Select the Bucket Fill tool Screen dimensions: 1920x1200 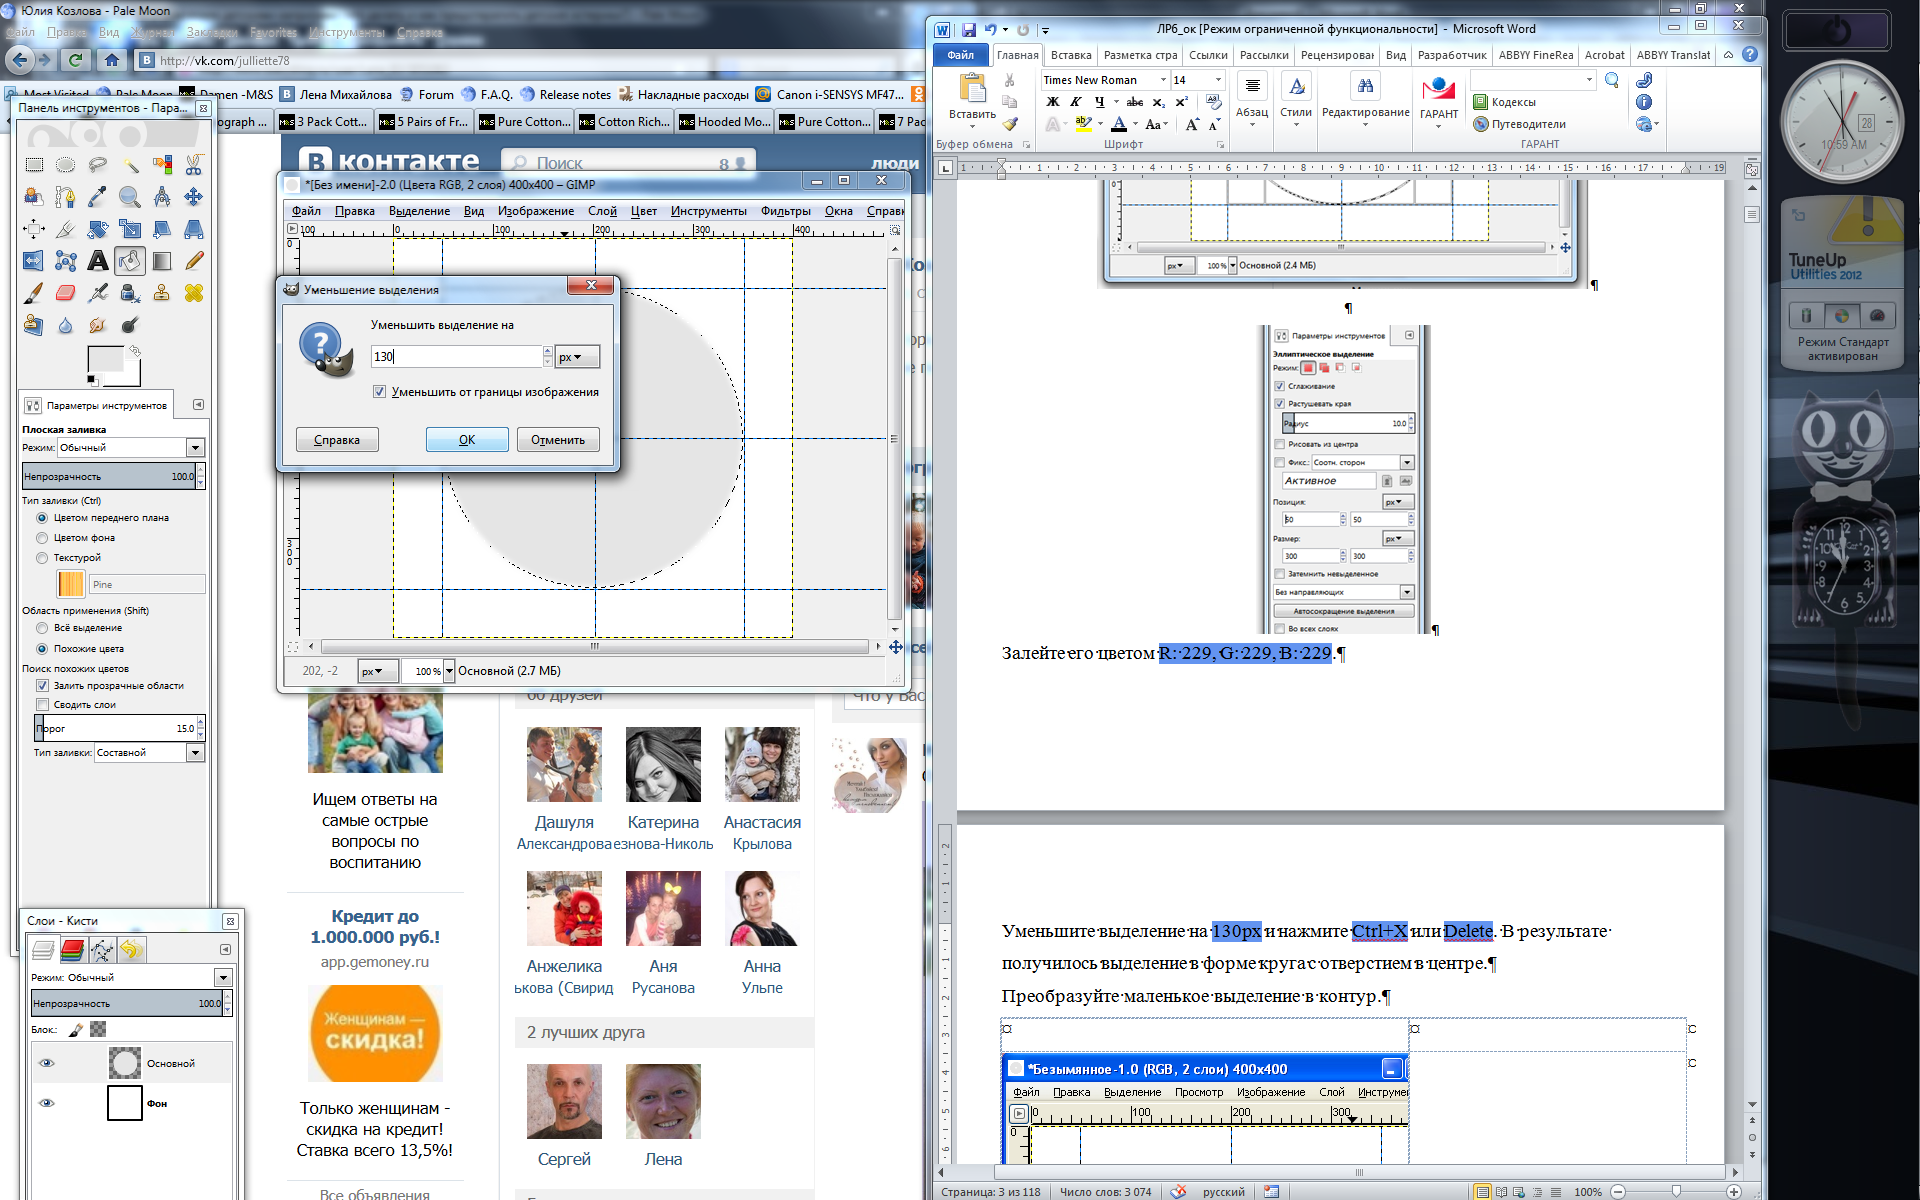130,261
